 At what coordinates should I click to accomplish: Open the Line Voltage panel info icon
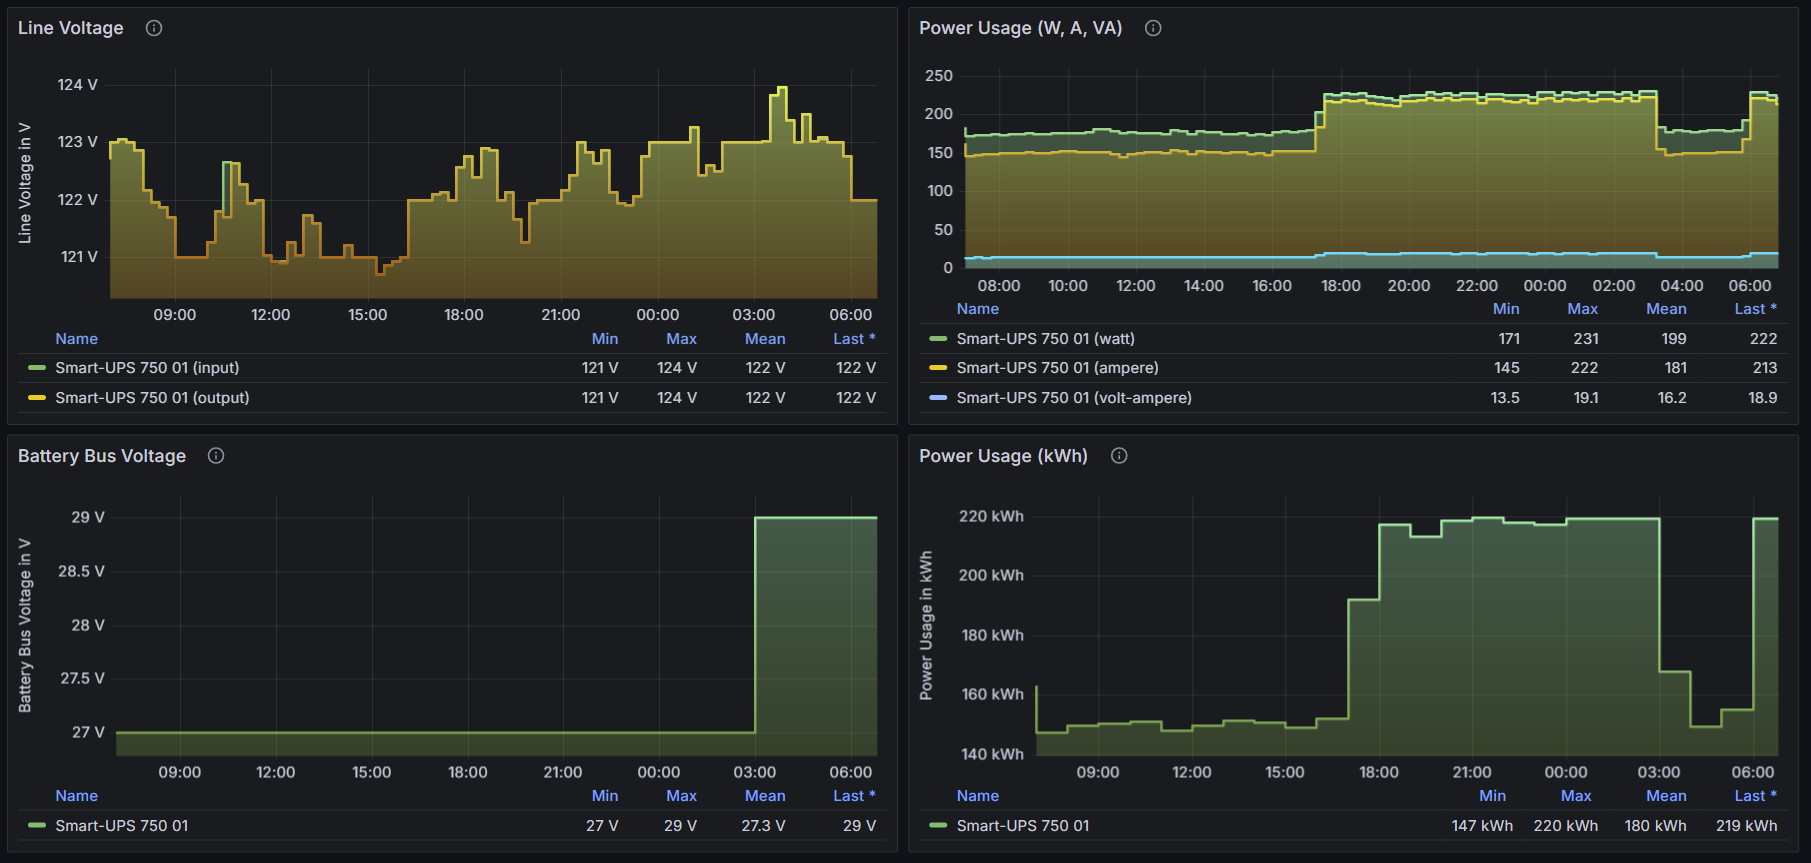click(x=154, y=28)
